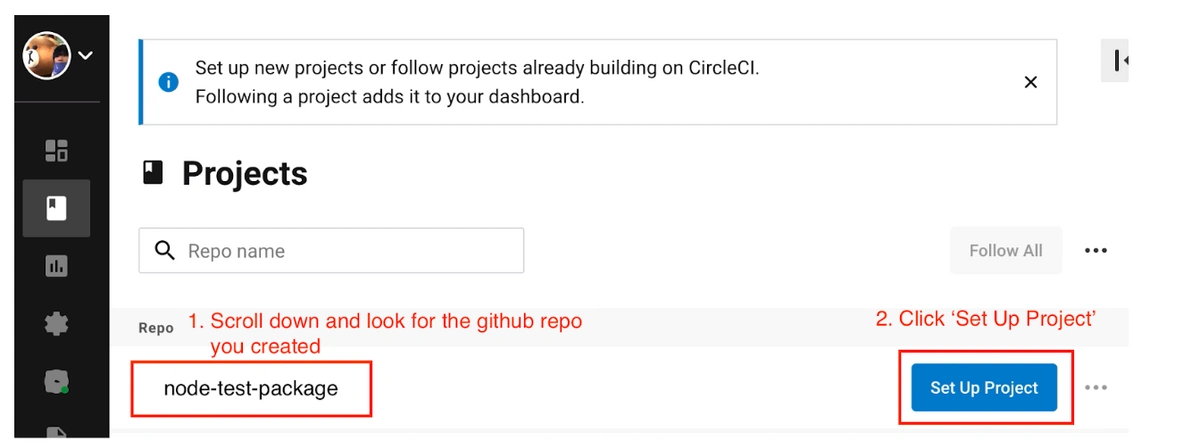Screen dimensions: 1200x448
Task: Dismiss the CircleCI info banner
Action: pos(1031,82)
